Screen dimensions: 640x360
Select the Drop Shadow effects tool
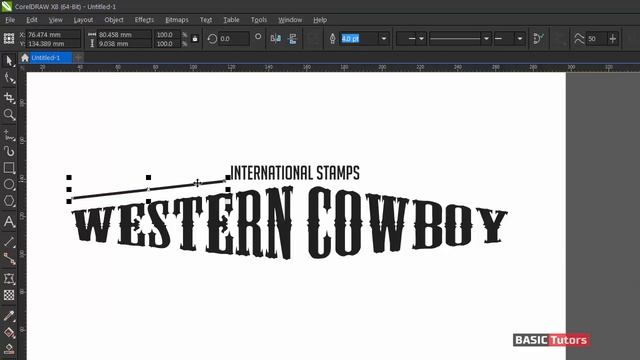(9, 279)
